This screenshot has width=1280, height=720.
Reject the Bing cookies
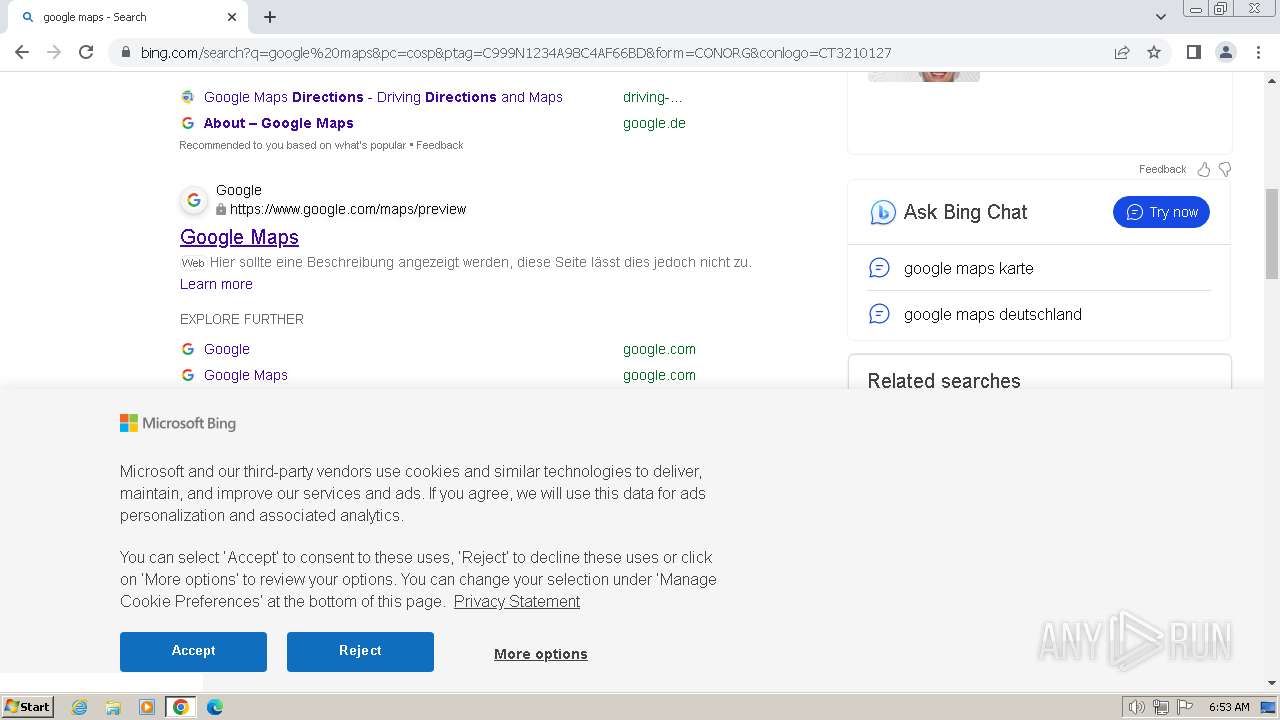click(x=360, y=651)
